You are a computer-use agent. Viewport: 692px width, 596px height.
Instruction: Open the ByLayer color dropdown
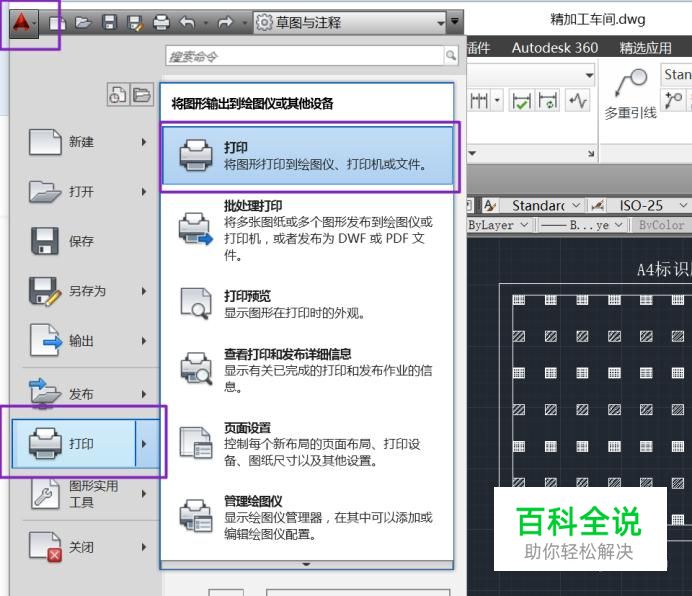click(499, 225)
